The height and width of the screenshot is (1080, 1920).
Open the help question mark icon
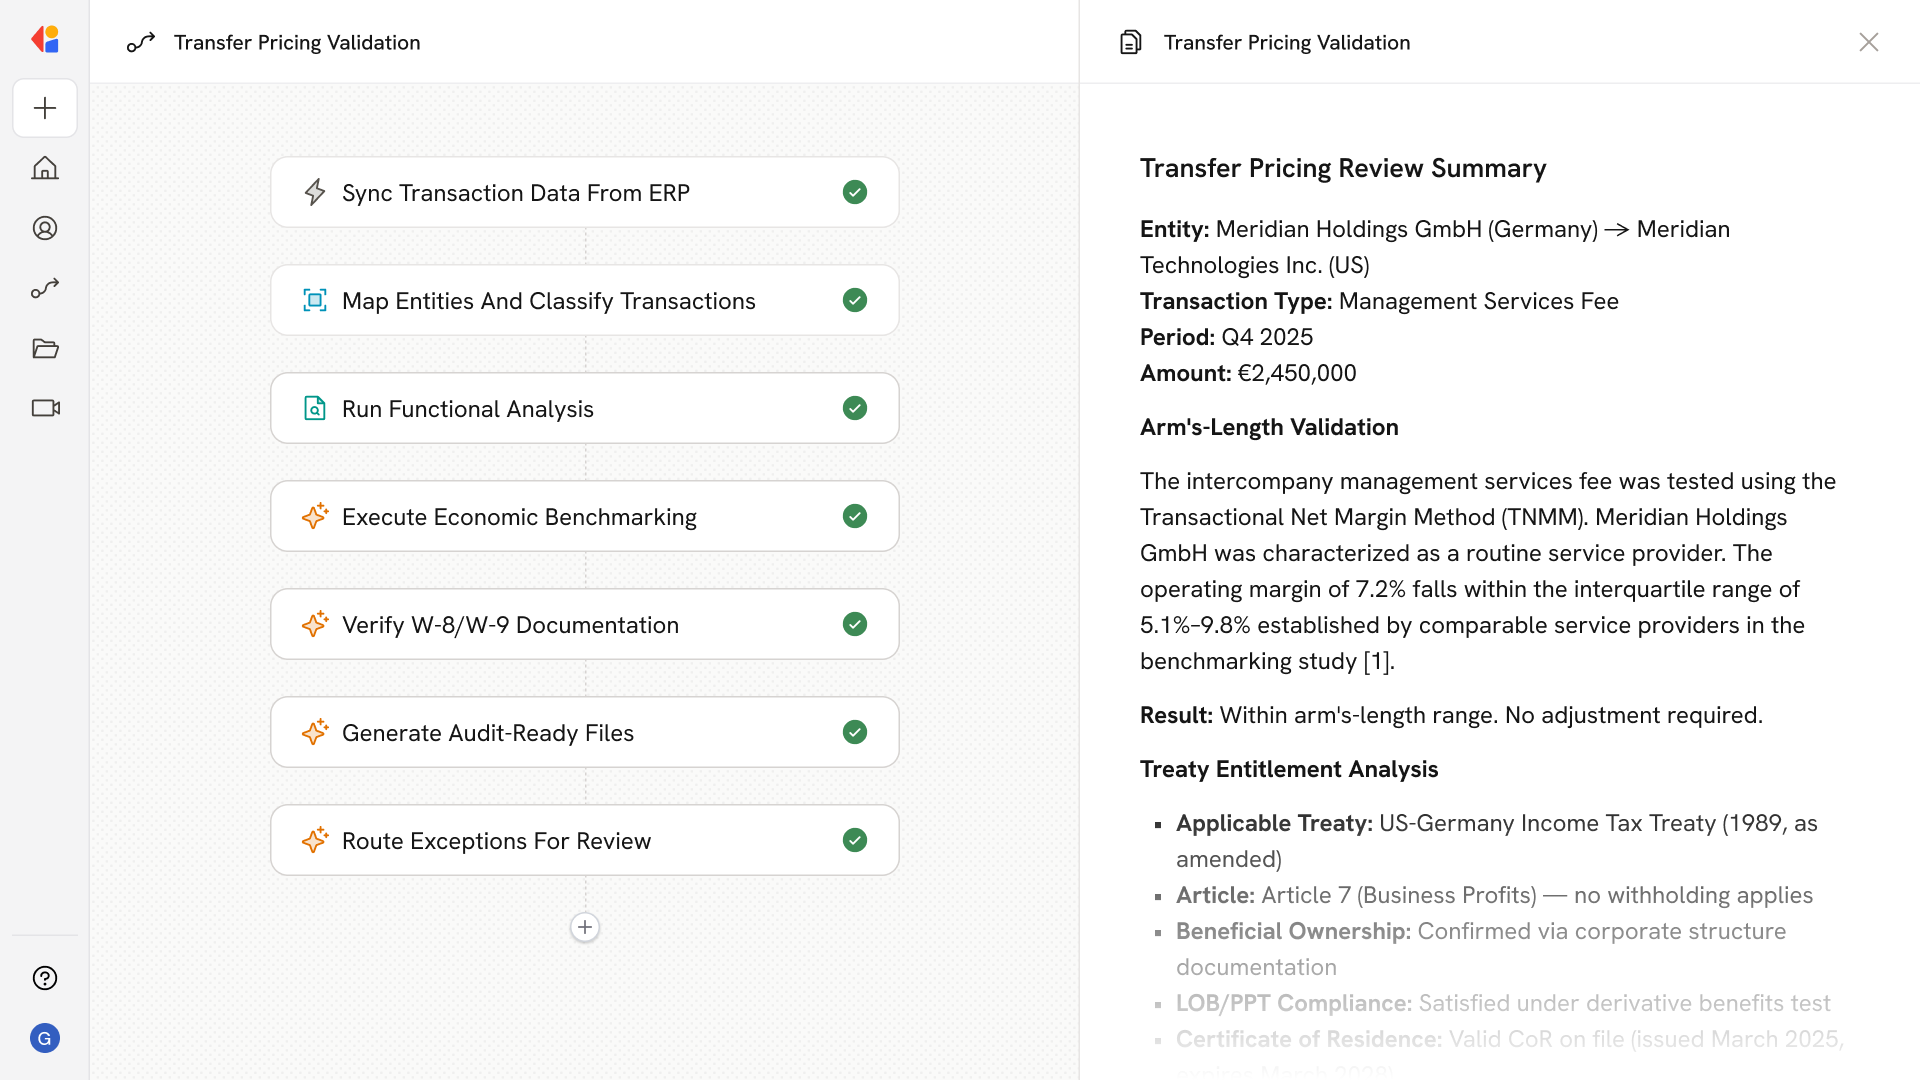click(x=45, y=978)
